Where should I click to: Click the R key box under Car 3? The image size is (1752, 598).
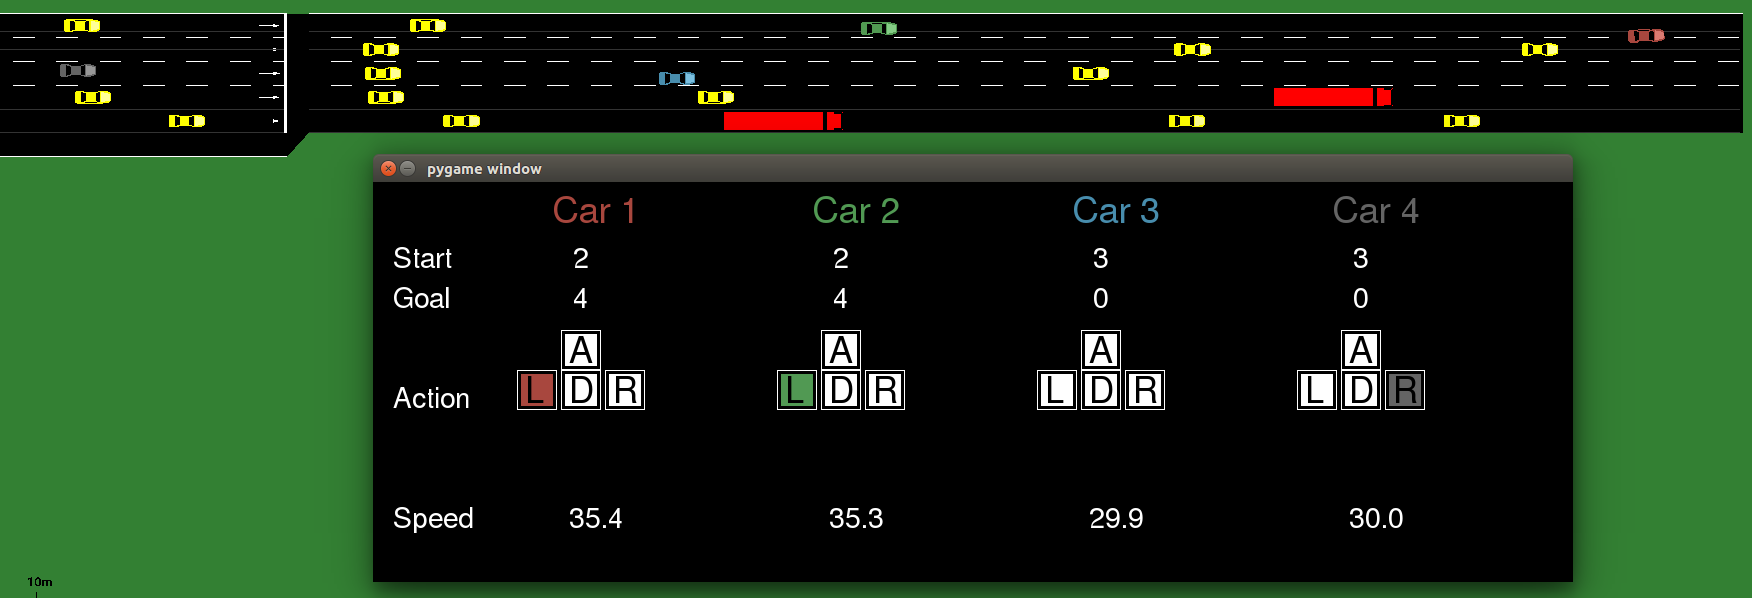pyautogui.click(x=1145, y=390)
